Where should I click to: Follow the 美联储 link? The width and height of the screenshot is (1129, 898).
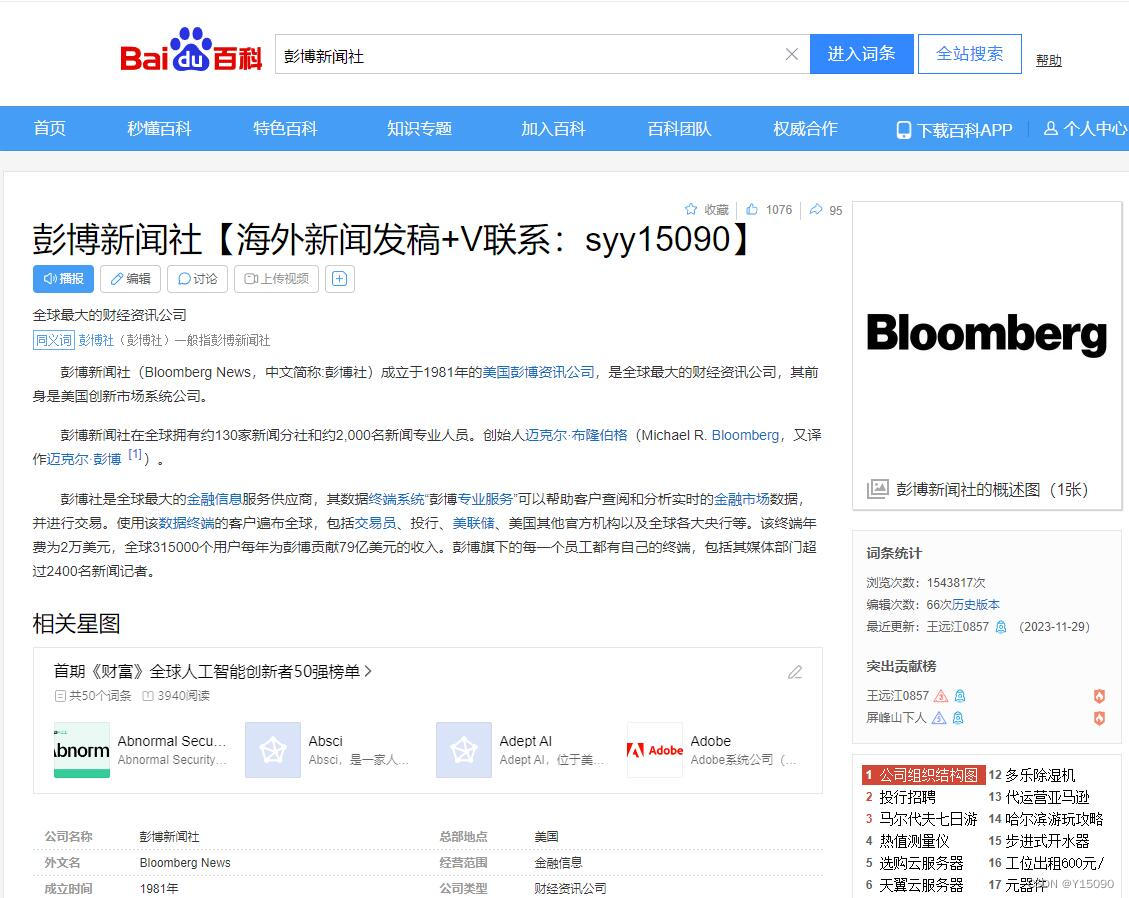[474, 523]
